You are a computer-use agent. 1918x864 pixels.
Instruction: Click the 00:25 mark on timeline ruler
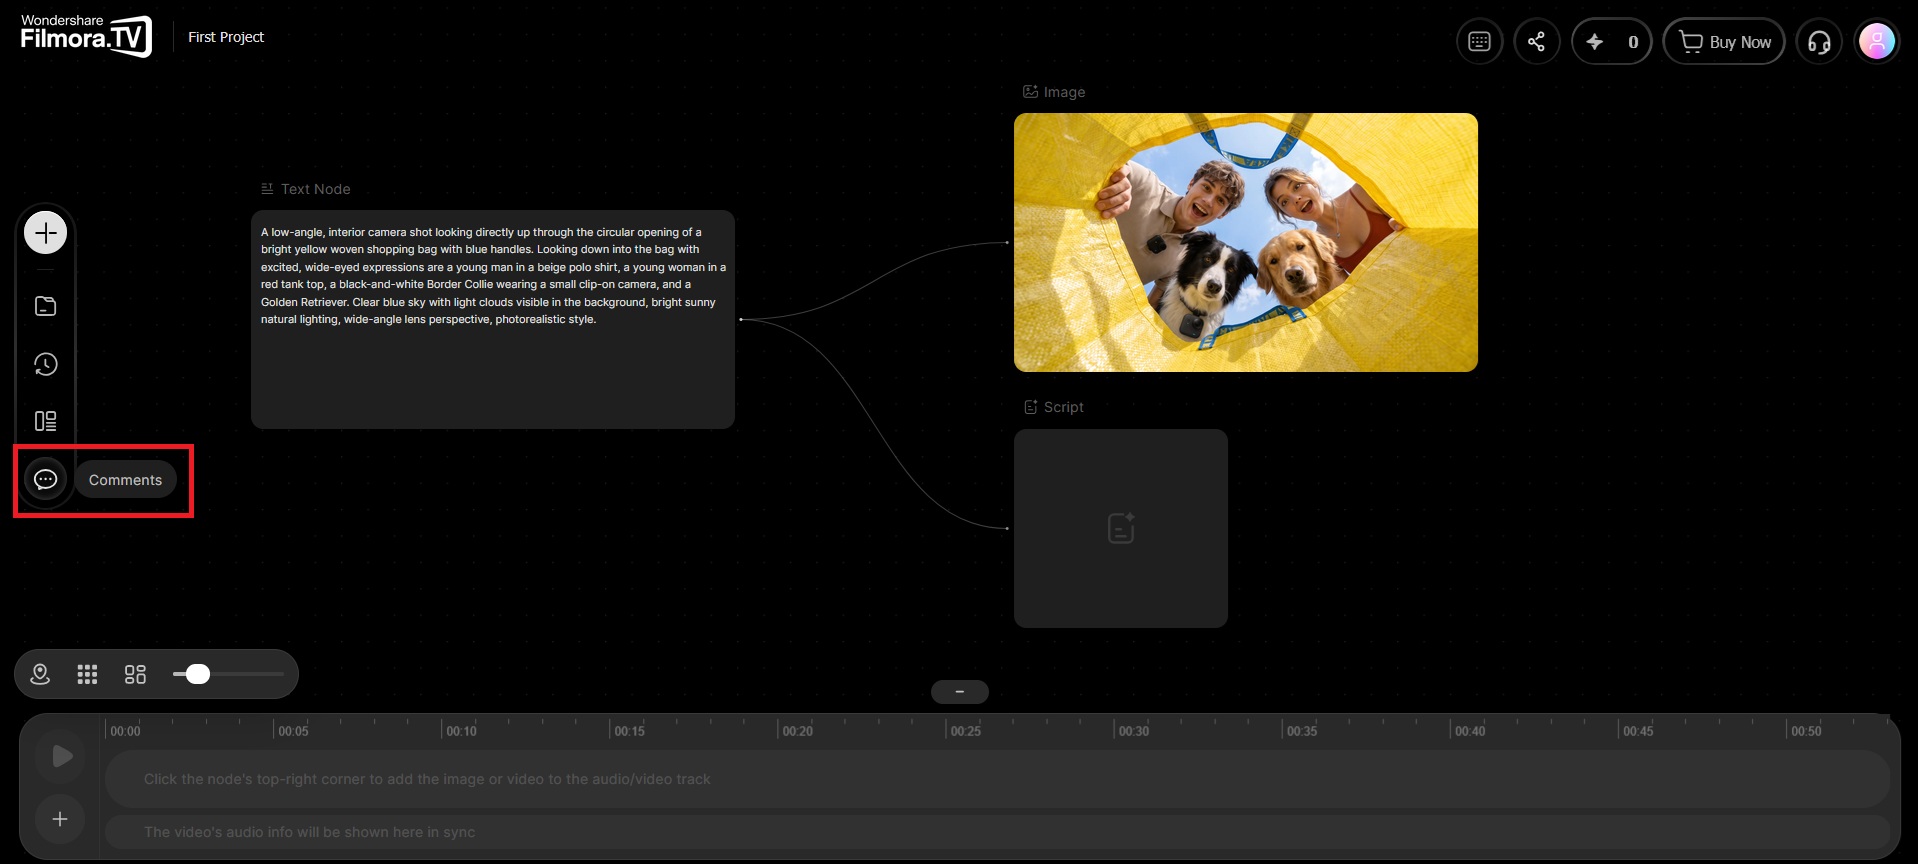pyautogui.click(x=965, y=731)
